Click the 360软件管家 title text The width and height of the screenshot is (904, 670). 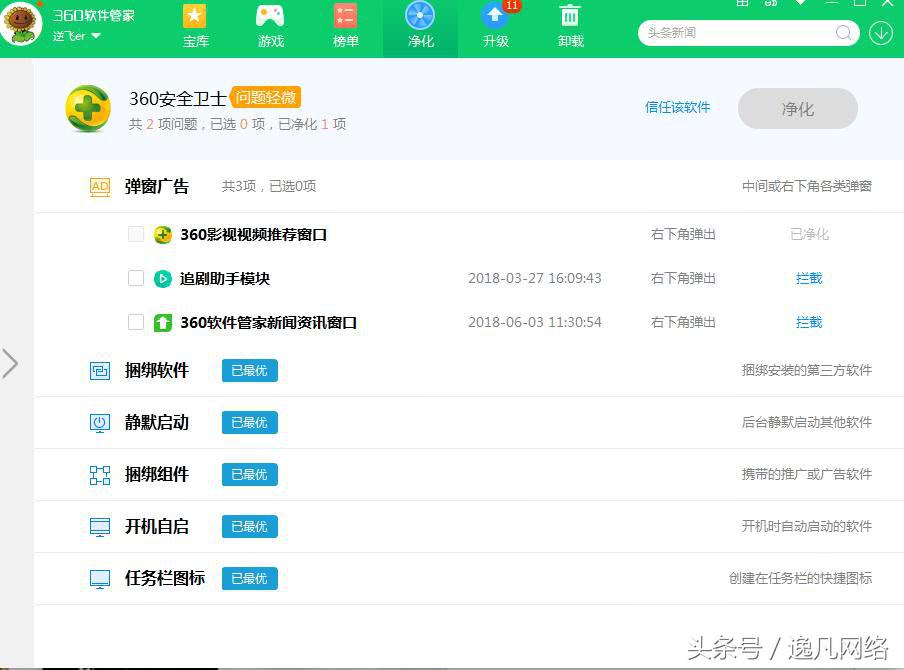tap(94, 16)
